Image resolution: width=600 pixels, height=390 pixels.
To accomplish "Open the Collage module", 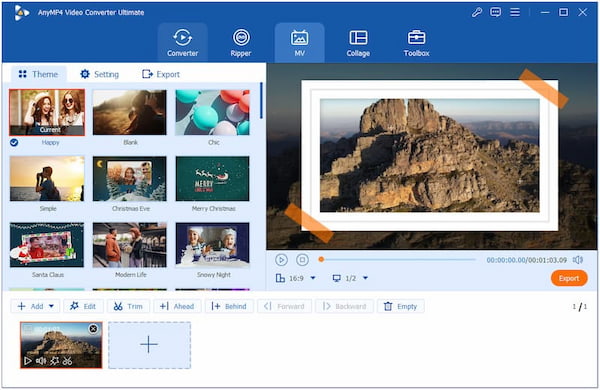I will click(358, 42).
